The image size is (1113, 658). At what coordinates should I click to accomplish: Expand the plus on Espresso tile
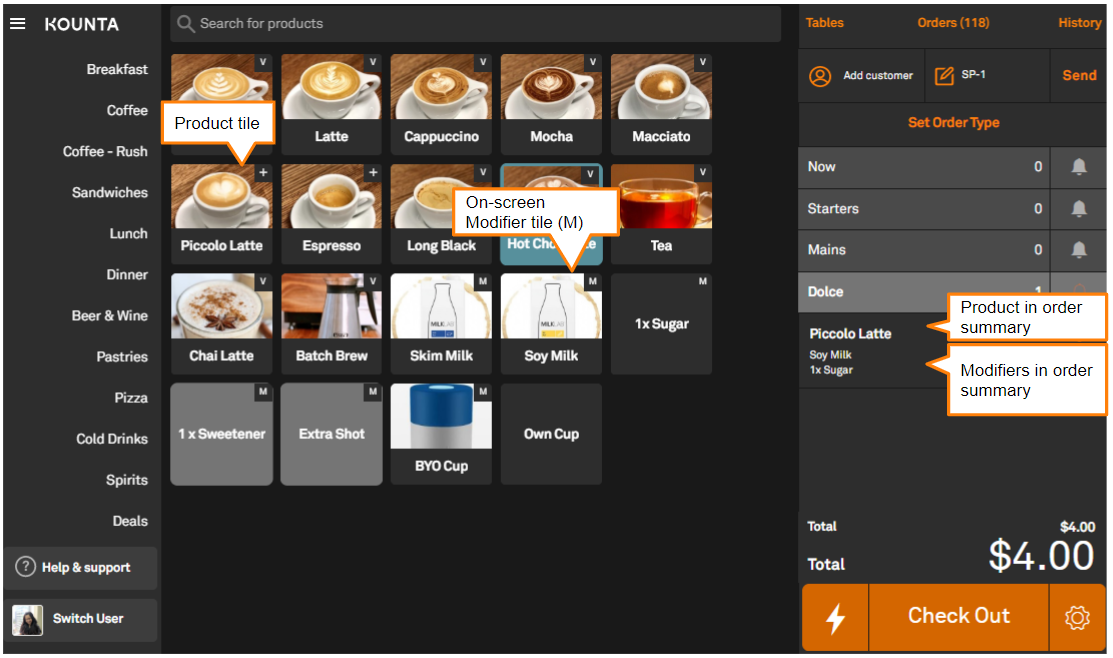pos(373,173)
